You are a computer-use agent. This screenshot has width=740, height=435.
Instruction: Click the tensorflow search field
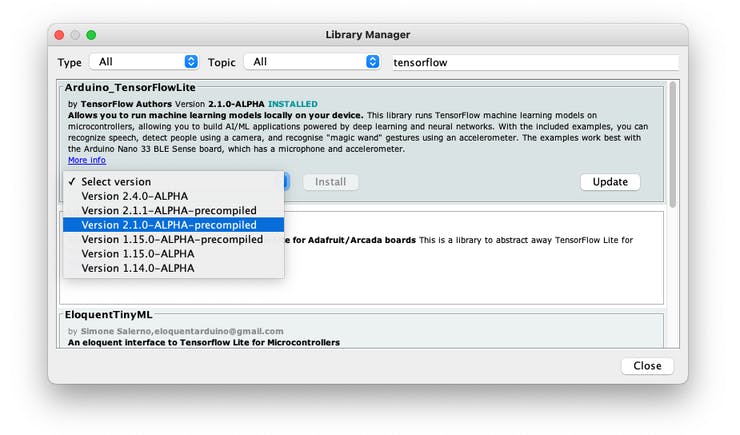535,62
